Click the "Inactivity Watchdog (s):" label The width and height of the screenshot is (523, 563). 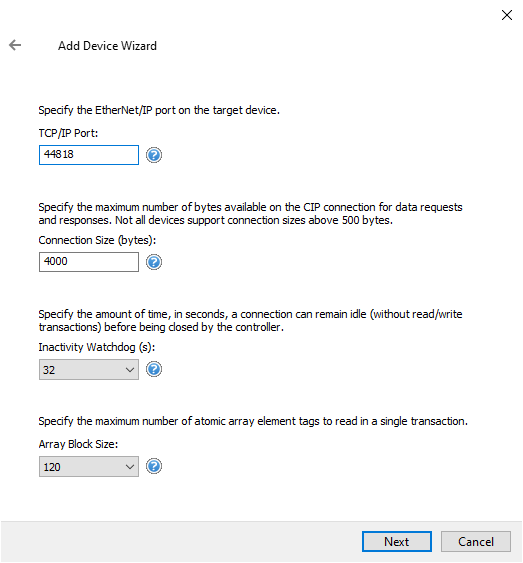[x=97, y=347]
